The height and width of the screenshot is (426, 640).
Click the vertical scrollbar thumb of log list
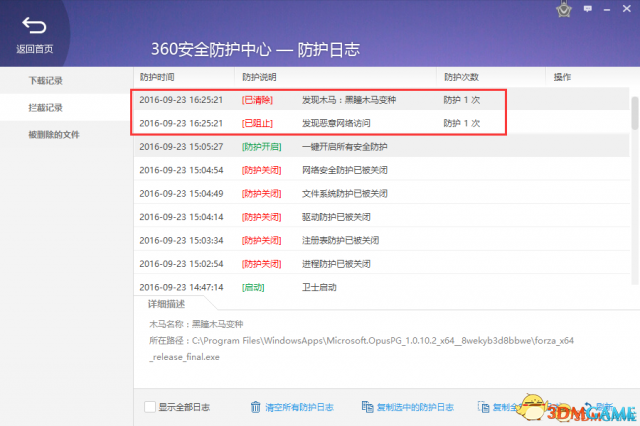coord(634,113)
